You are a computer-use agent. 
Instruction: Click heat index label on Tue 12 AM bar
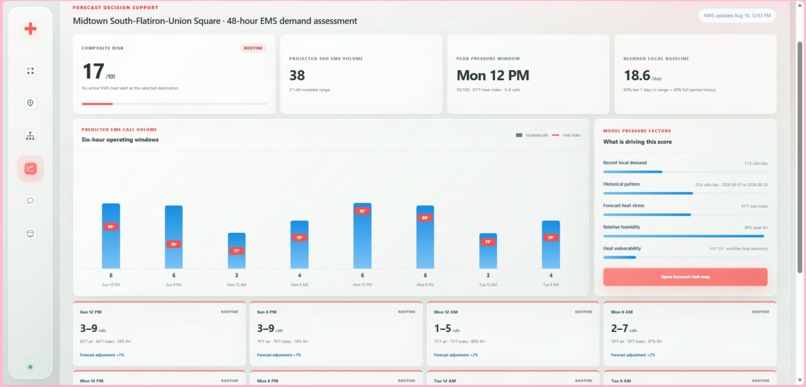[488, 242]
